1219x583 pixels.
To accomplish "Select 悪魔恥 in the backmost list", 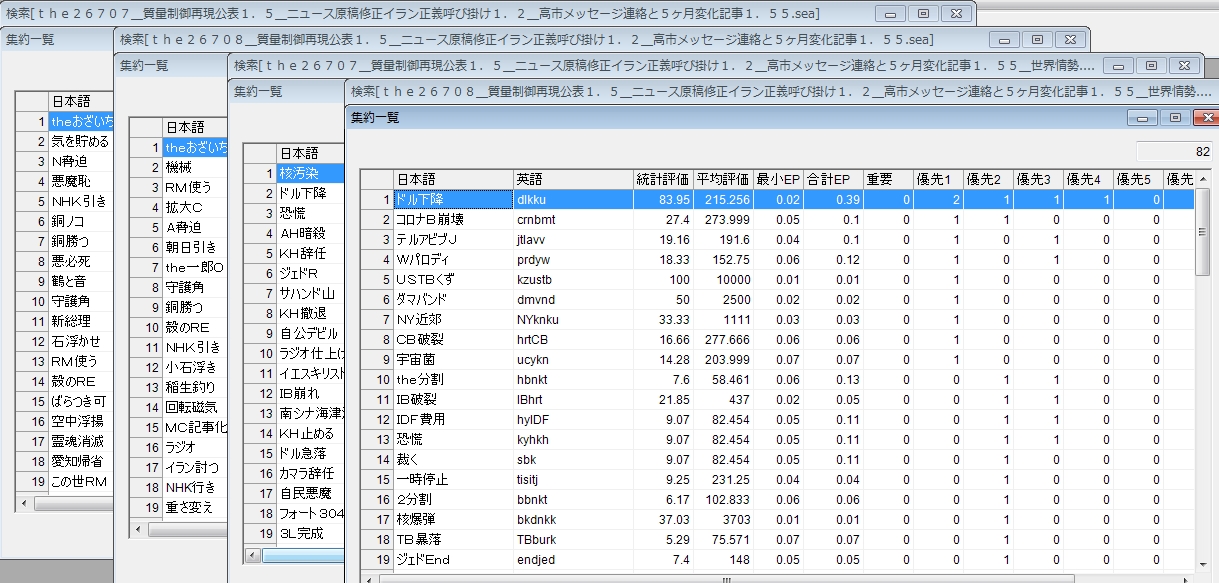I will pos(81,181).
